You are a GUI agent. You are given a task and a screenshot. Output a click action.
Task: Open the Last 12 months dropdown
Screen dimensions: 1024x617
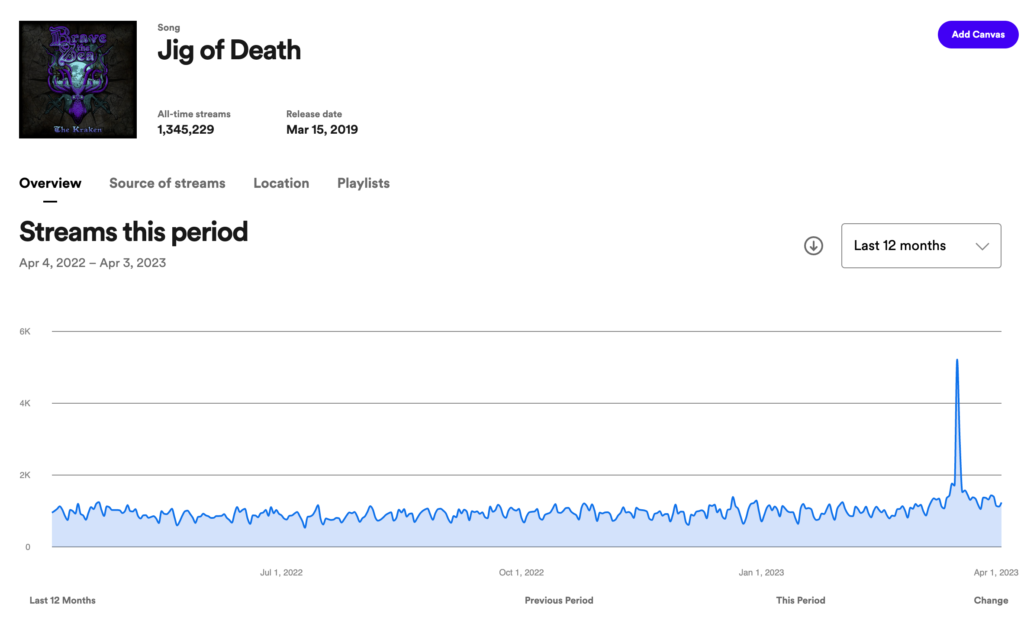pyautogui.click(x=920, y=246)
